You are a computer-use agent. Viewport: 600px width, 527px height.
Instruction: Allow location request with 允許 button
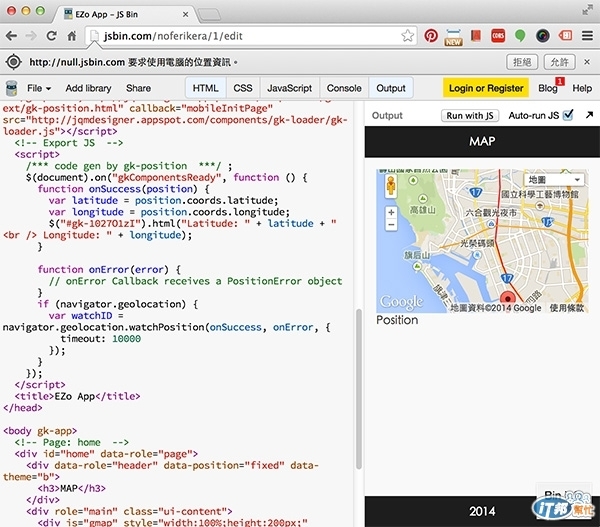pos(559,62)
